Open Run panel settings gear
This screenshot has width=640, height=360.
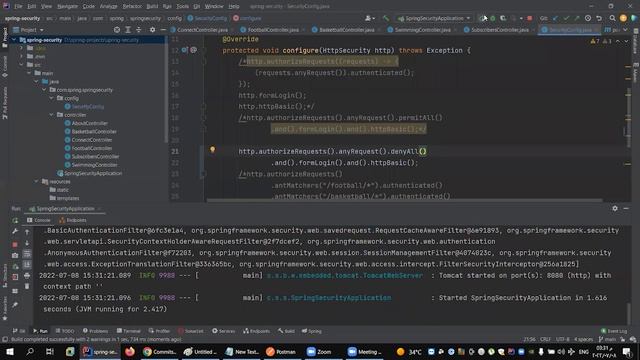pos(615,208)
